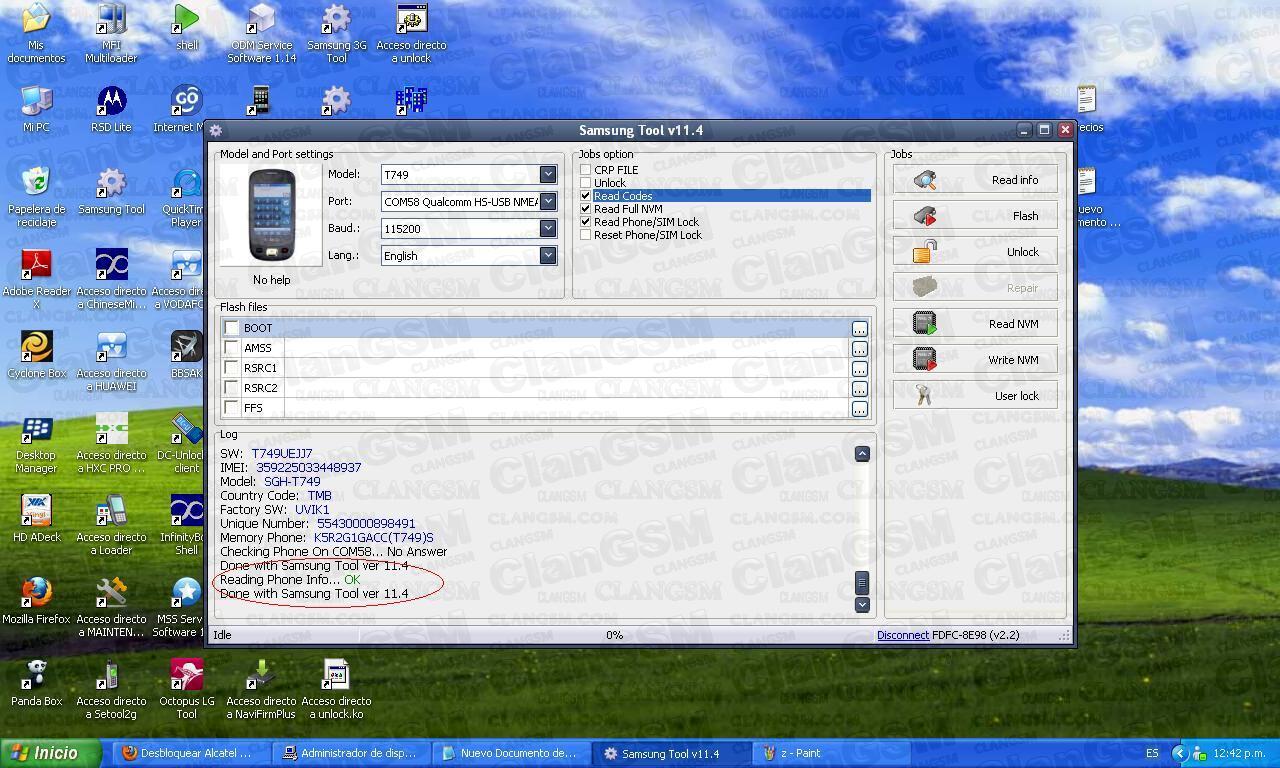
Task: Click the Unlock button in Jobs panel
Action: pos(975,252)
